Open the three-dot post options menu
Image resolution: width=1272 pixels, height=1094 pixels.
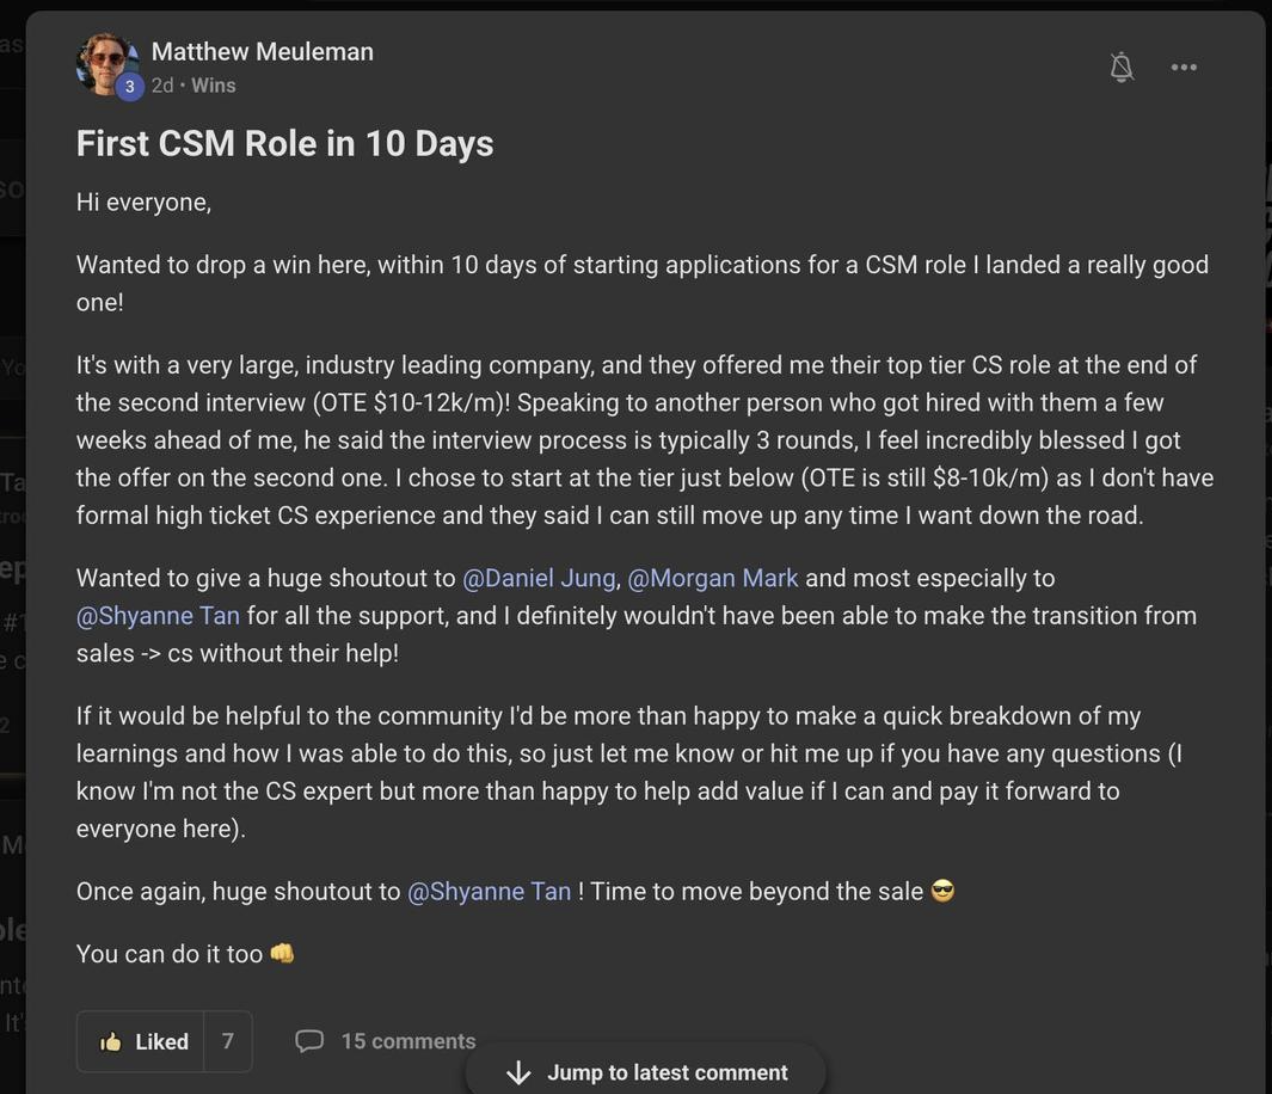(x=1184, y=67)
